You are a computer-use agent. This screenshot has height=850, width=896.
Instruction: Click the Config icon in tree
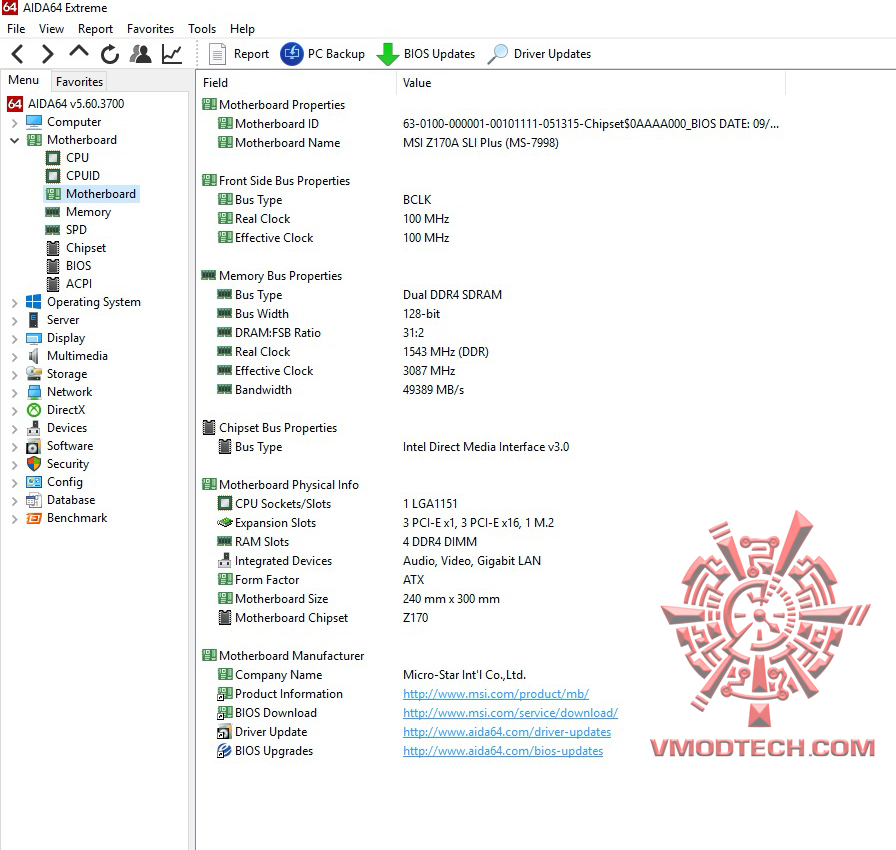(34, 482)
